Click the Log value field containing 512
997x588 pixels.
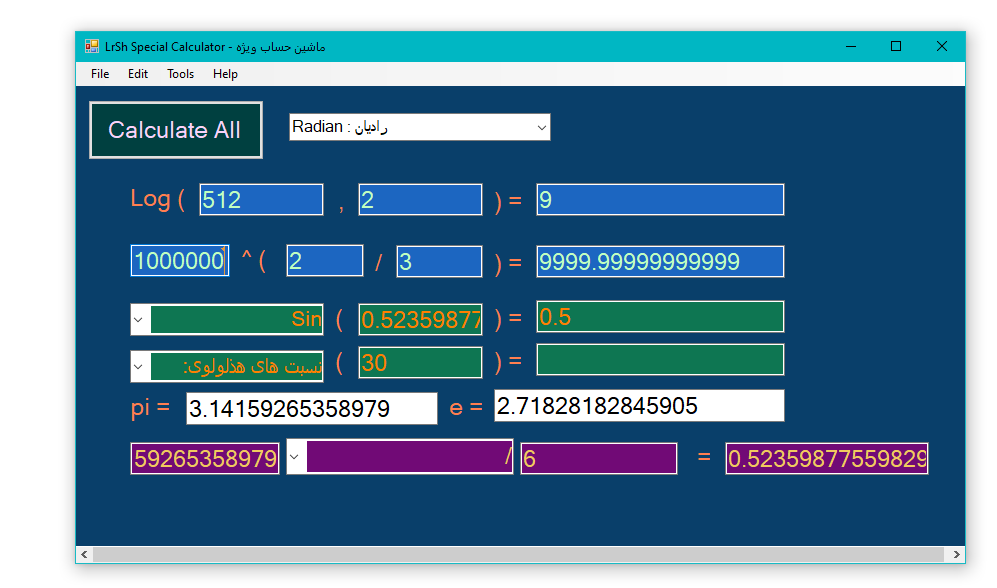point(261,200)
